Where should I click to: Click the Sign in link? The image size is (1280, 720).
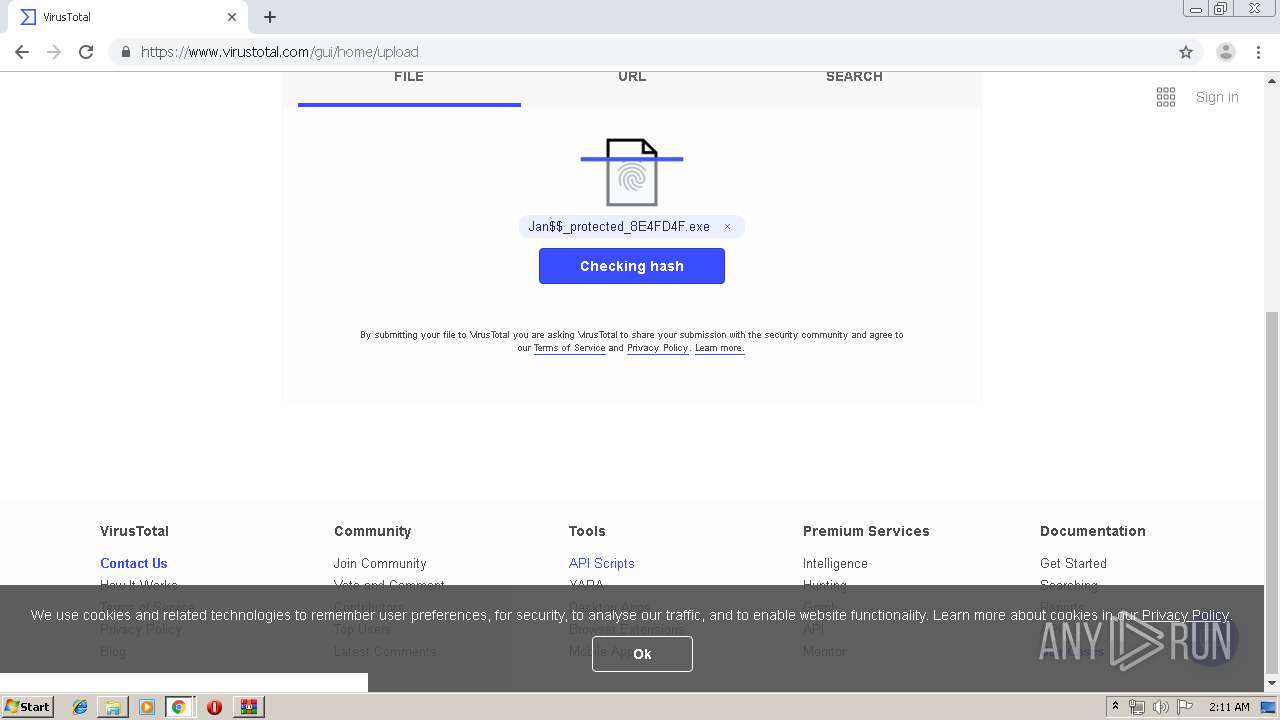tap(1217, 97)
